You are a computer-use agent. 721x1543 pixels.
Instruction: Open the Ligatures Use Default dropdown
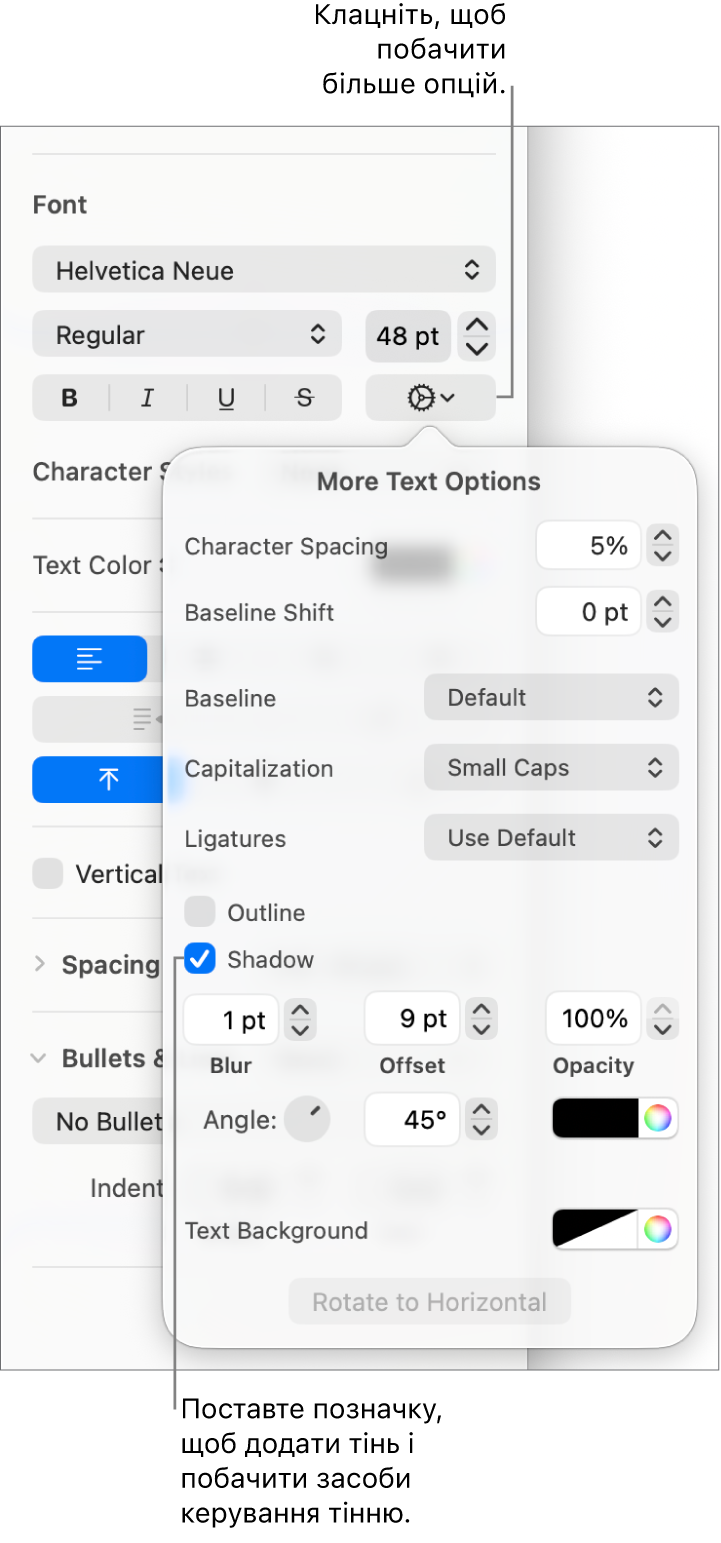coord(551,838)
